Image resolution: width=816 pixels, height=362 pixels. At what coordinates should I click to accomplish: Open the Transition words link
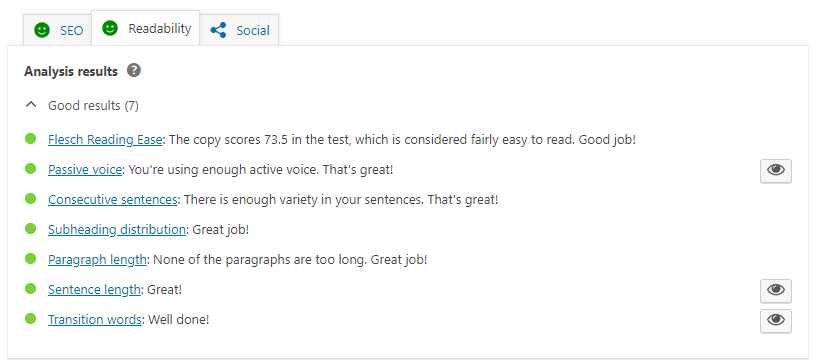pyautogui.click(x=95, y=319)
